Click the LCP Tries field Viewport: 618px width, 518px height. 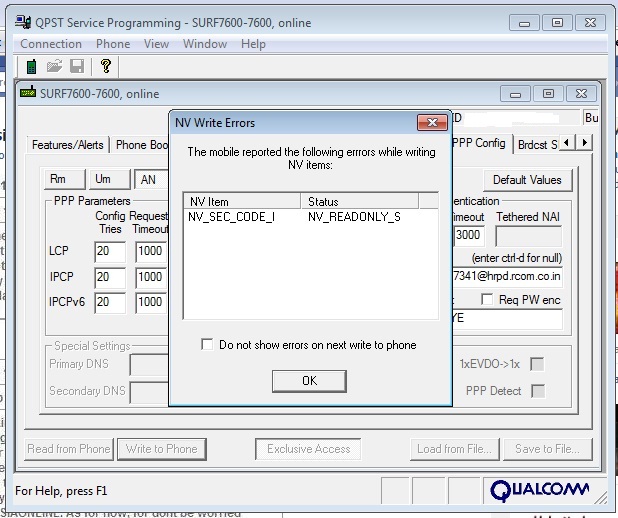pos(110,252)
